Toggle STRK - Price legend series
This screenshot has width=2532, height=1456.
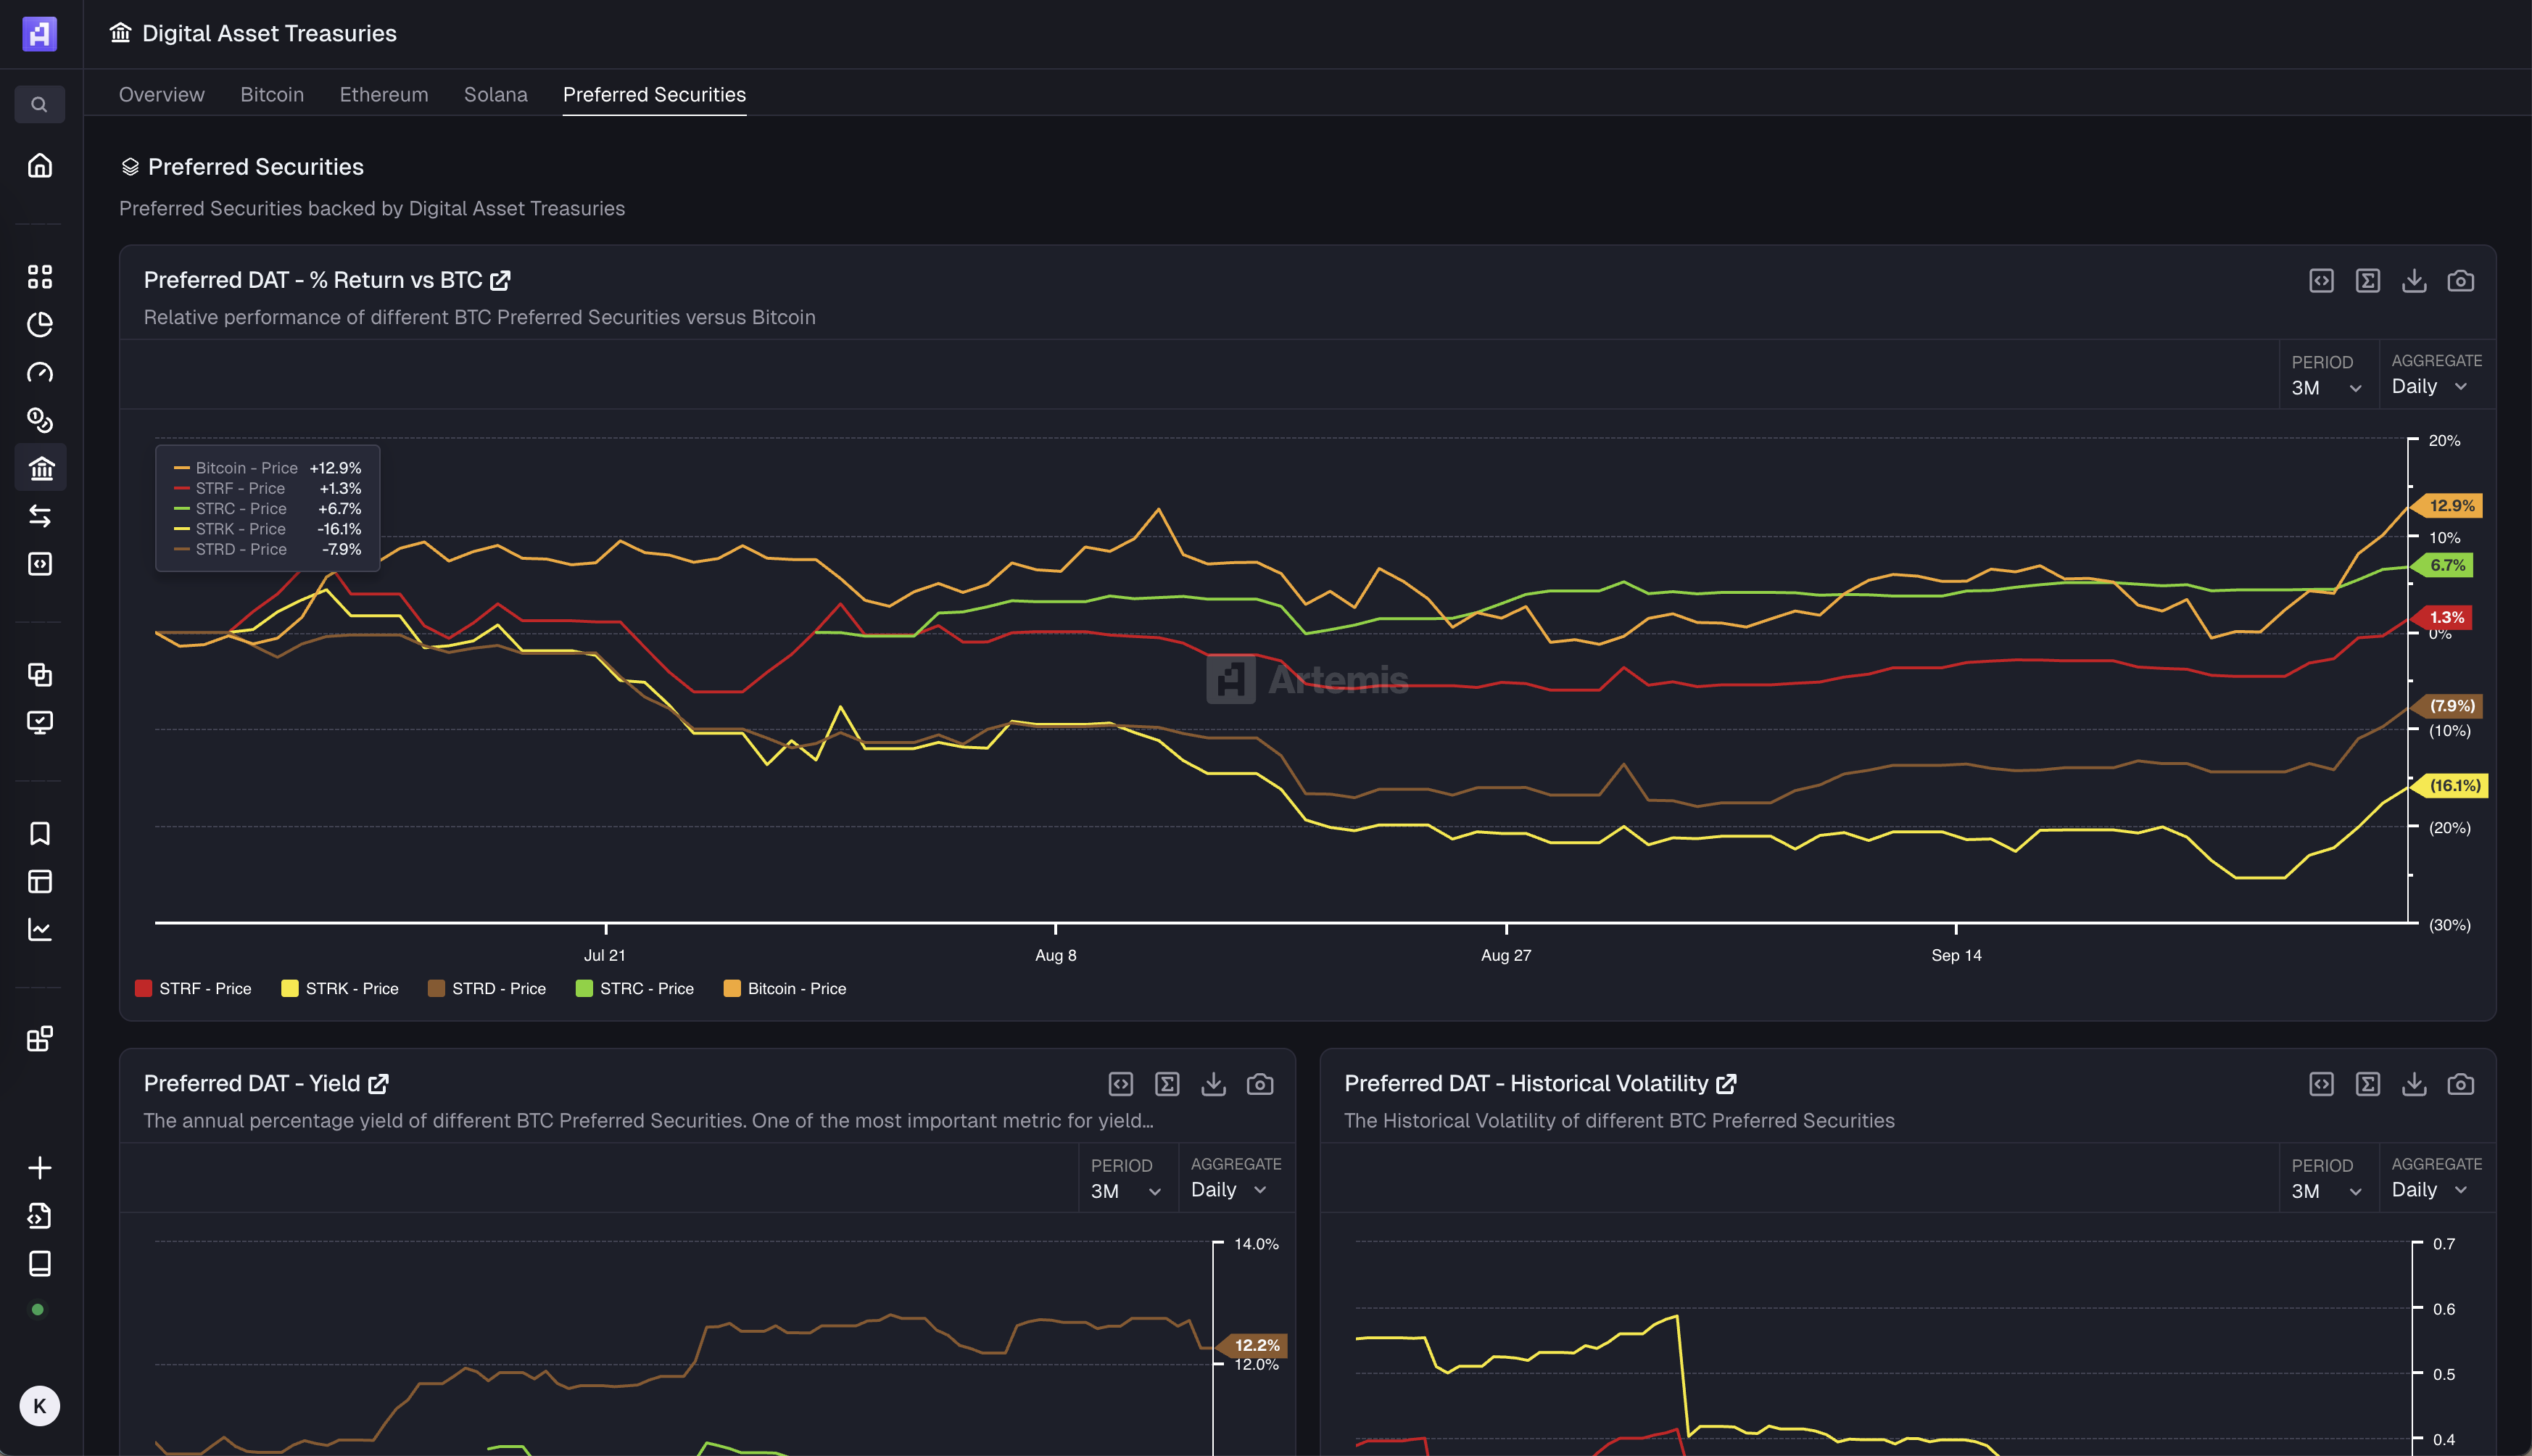point(340,989)
